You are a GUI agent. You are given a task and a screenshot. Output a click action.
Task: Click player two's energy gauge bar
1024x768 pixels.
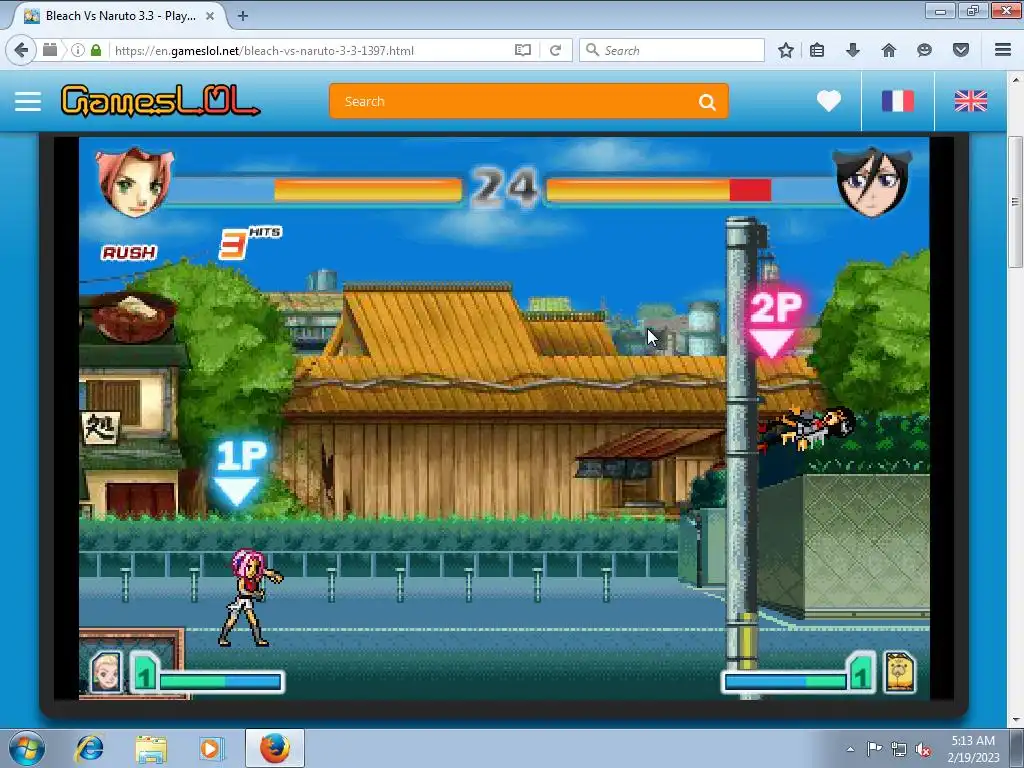pyautogui.click(x=785, y=682)
